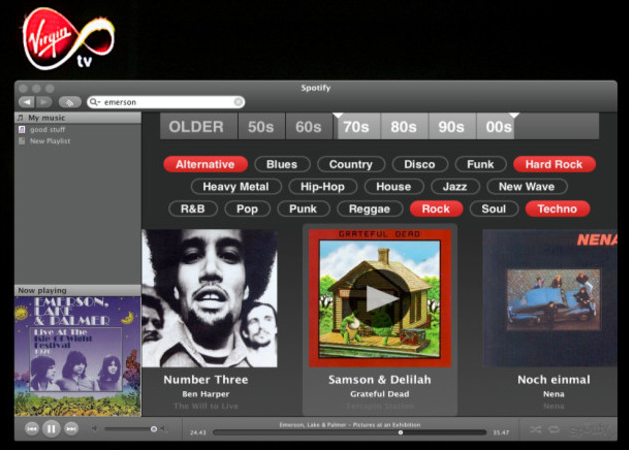
Task: Click the Now playing panel header
Action: [x=78, y=290]
